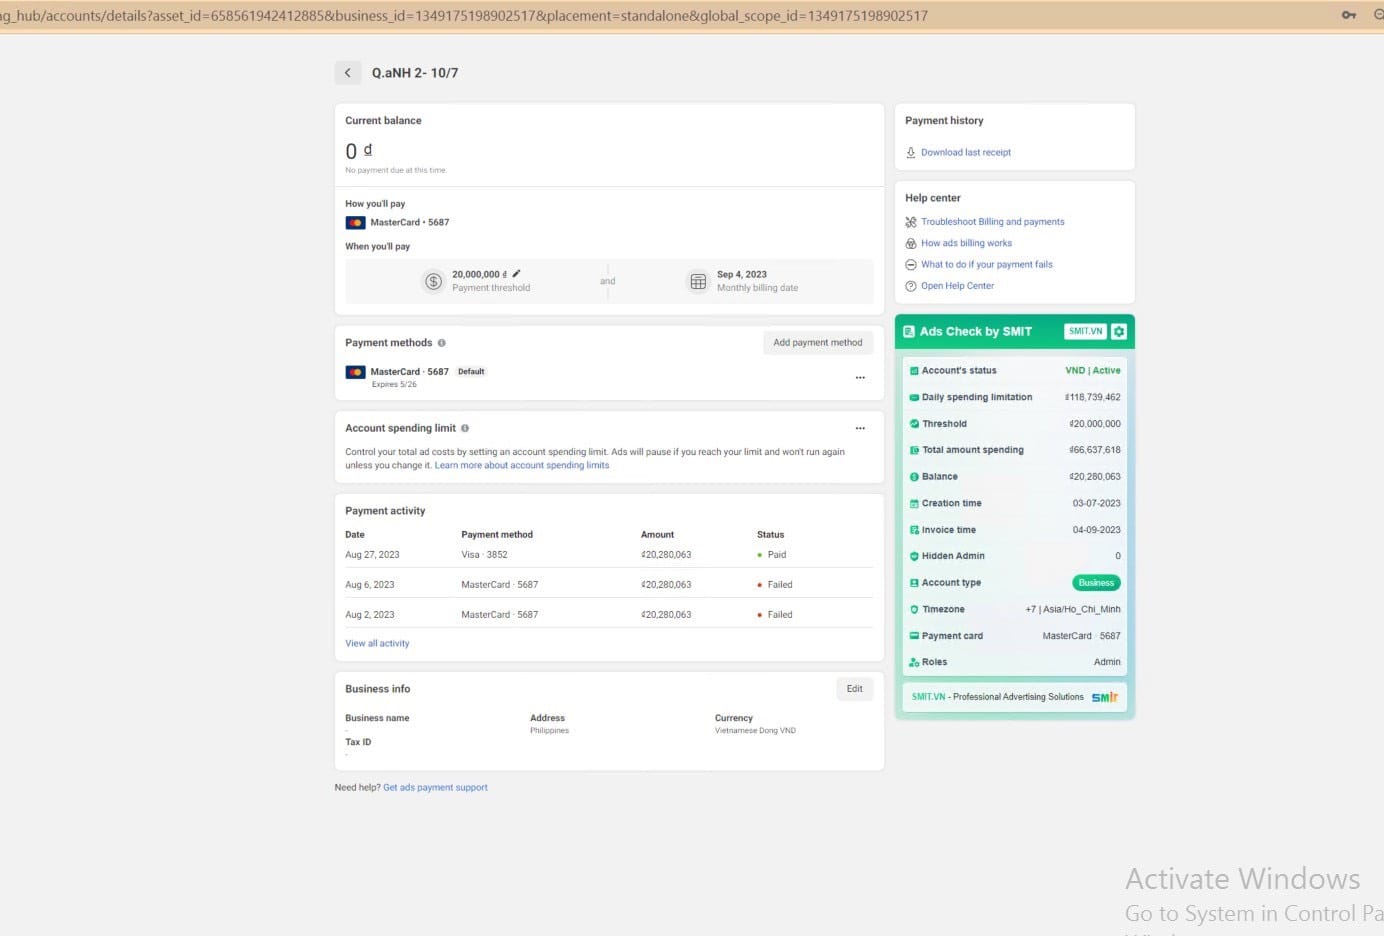
Task: Click the Open Help Center link
Action: pos(957,286)
